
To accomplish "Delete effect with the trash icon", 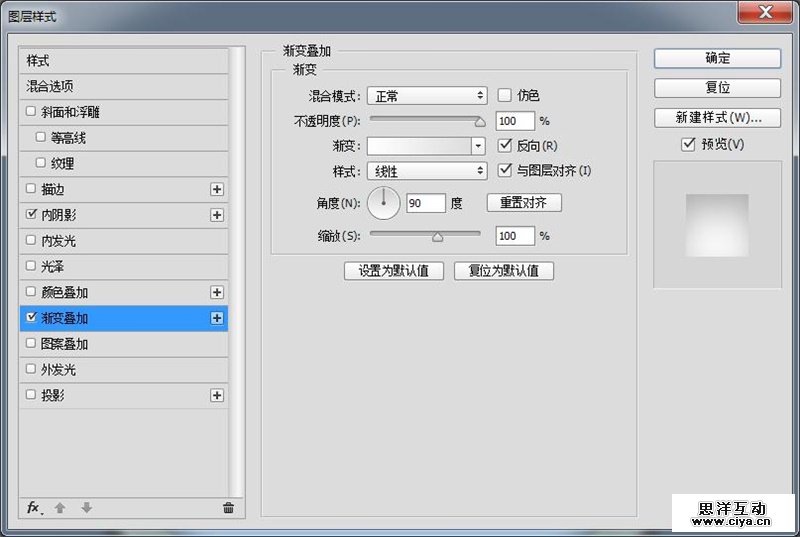I will pos(228,508).
